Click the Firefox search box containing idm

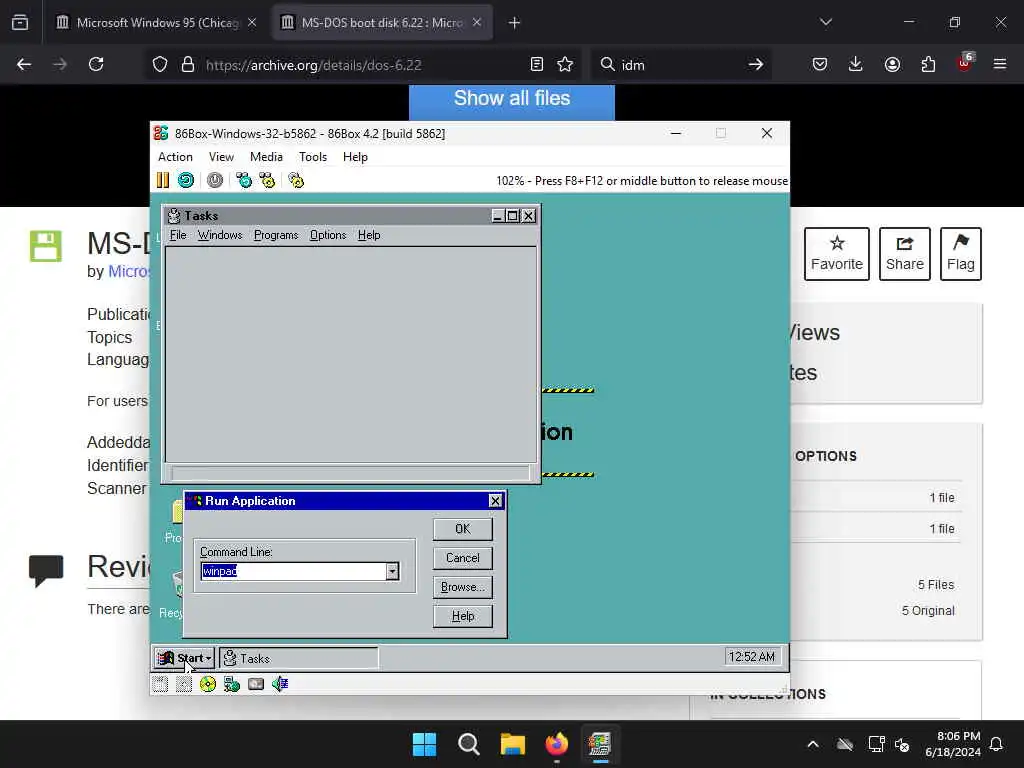point(679,65)
